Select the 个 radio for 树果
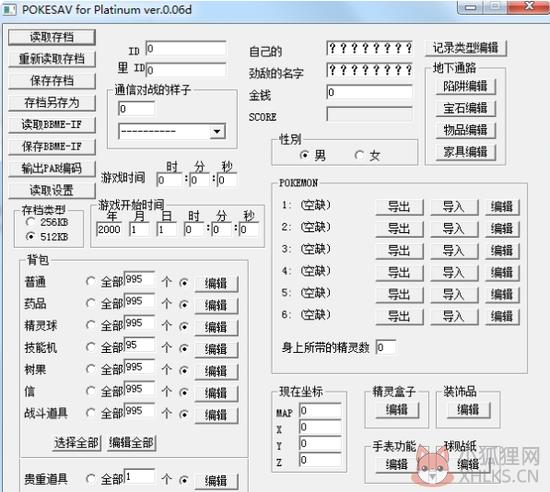 pos(183,371)
